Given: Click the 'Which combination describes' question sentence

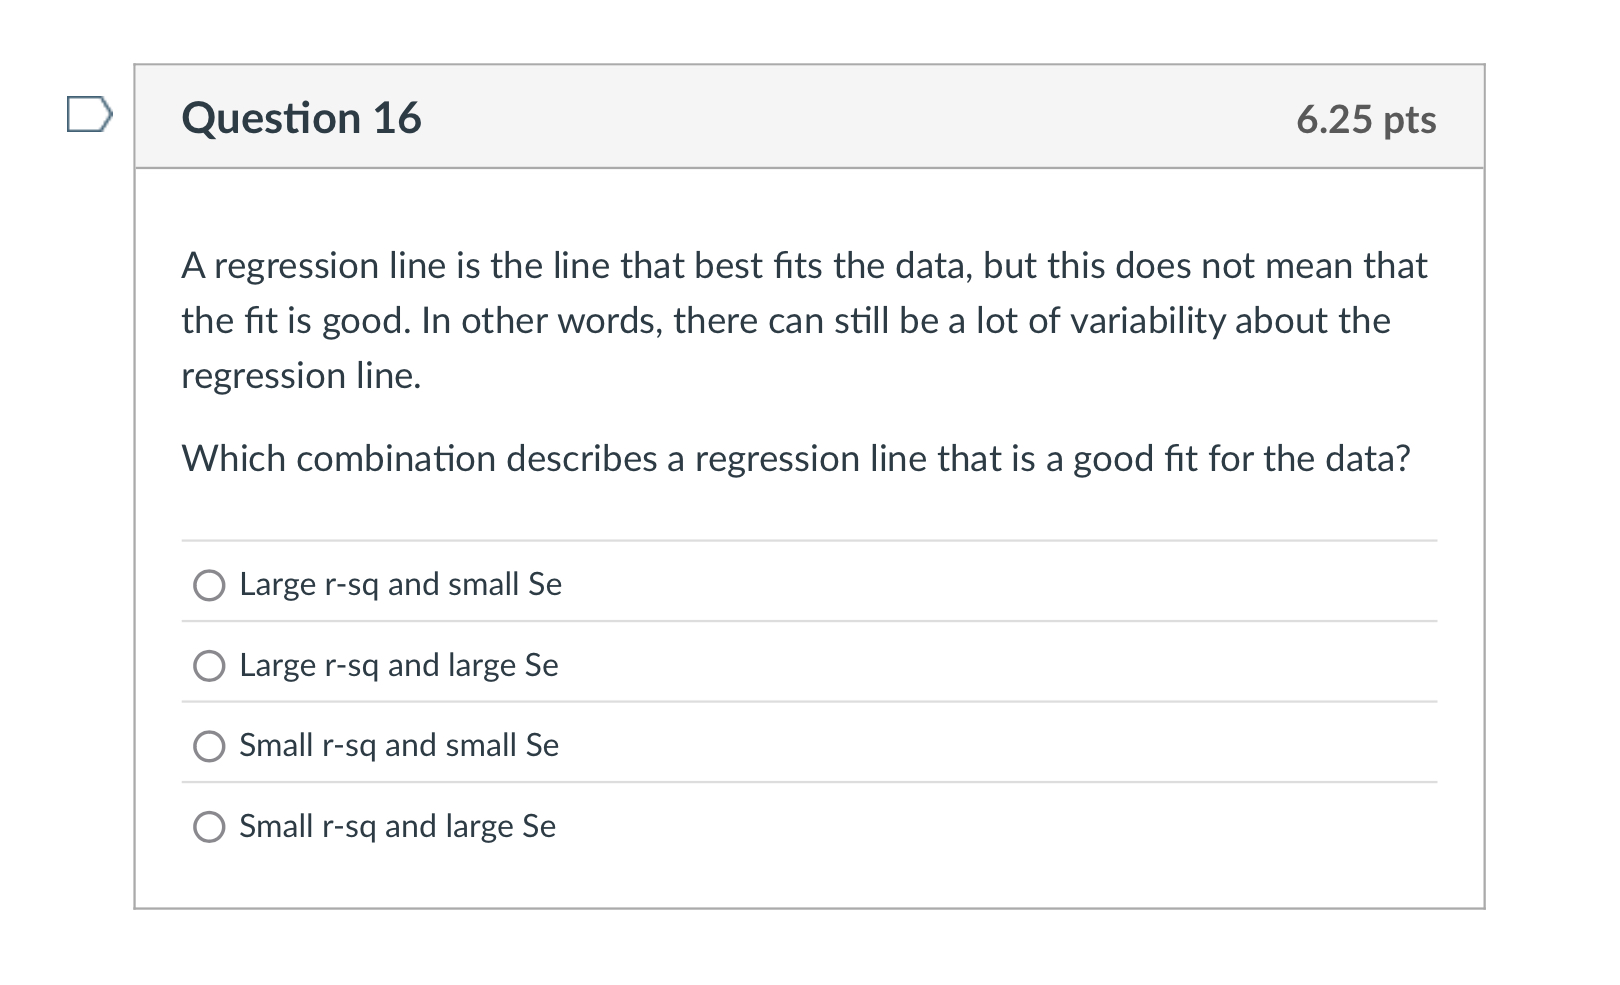Looking at the screenshot, I should (x=796, y=459).
